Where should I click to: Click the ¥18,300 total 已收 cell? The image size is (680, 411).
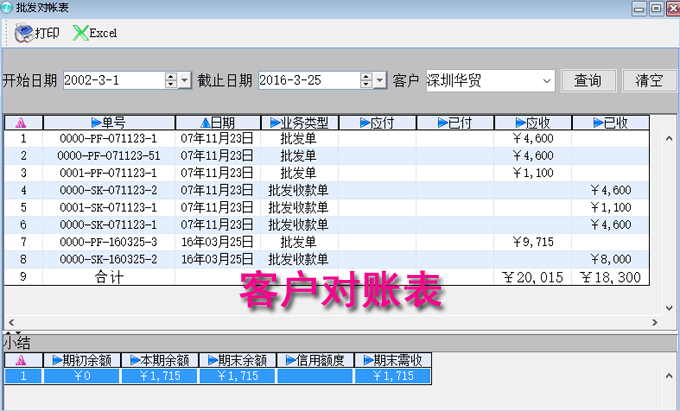611,277
